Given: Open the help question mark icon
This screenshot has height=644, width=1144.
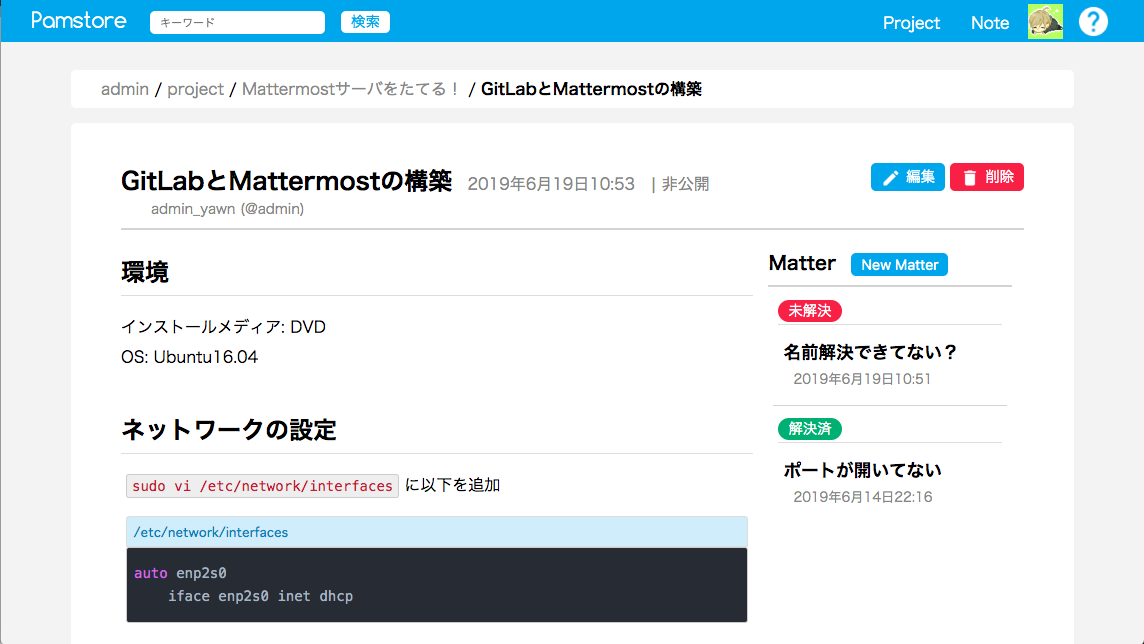Looking at the screenshot, I should (x=1093, y=22).
